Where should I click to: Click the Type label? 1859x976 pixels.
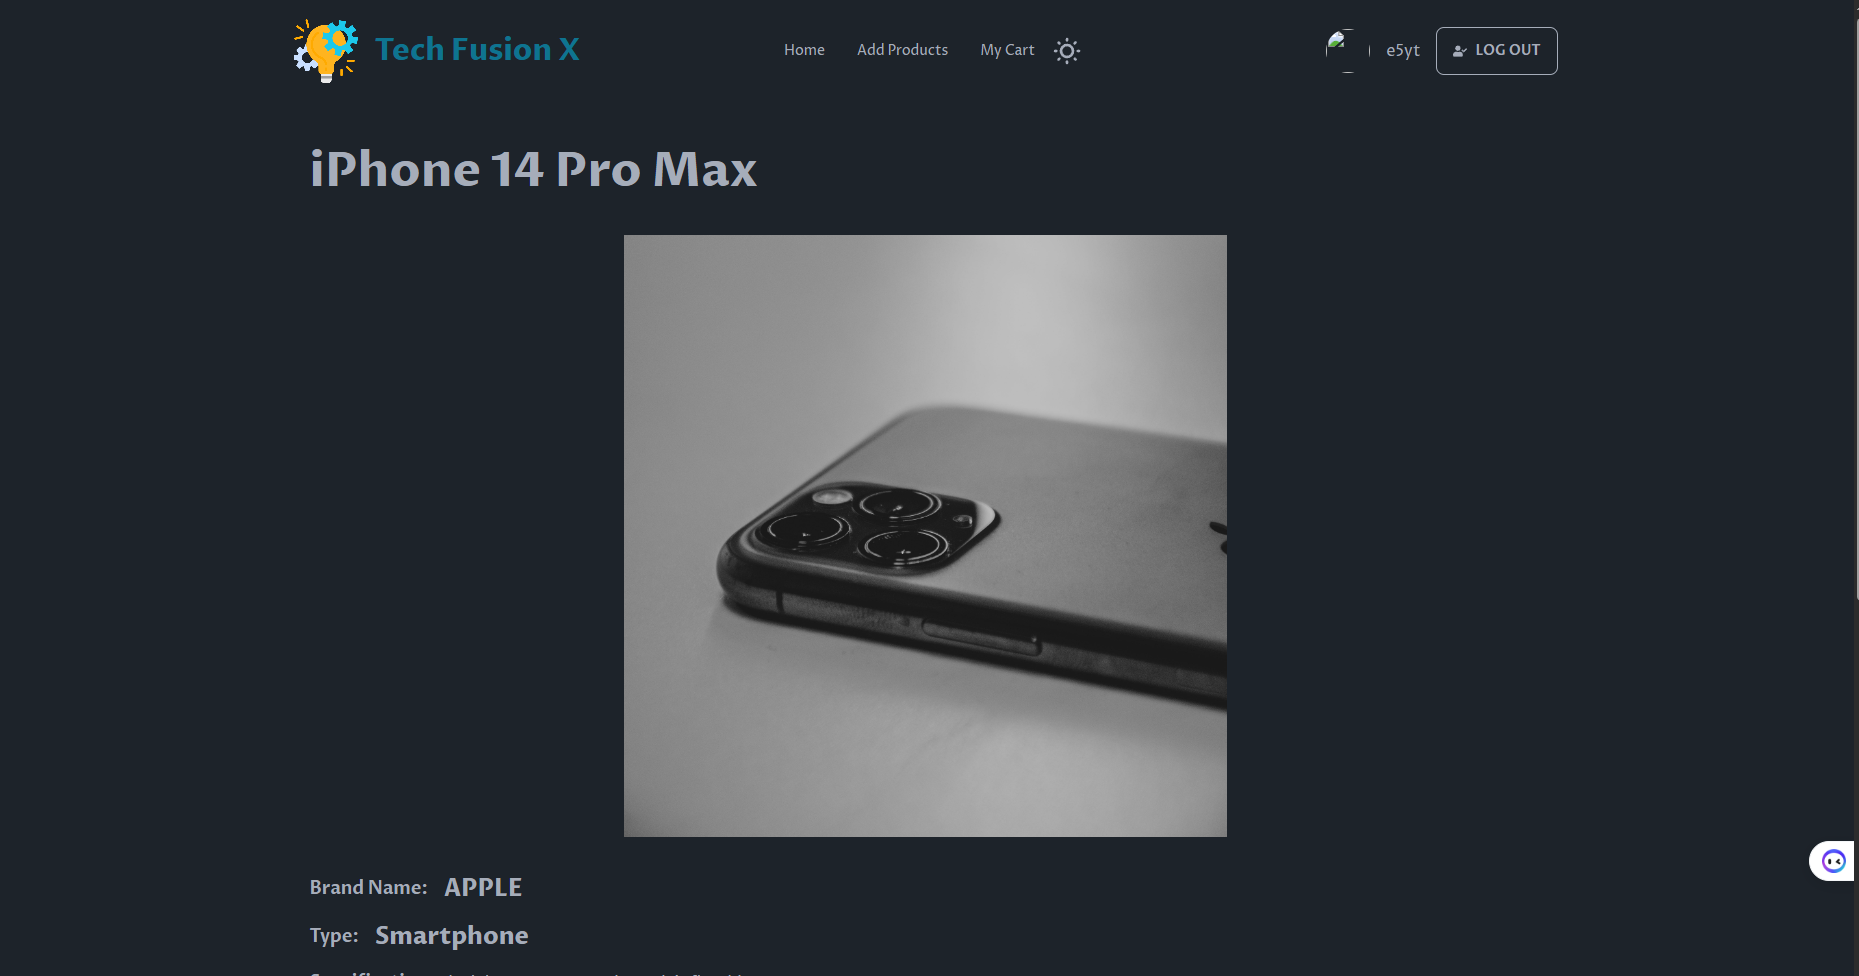[x=334, y=936]
